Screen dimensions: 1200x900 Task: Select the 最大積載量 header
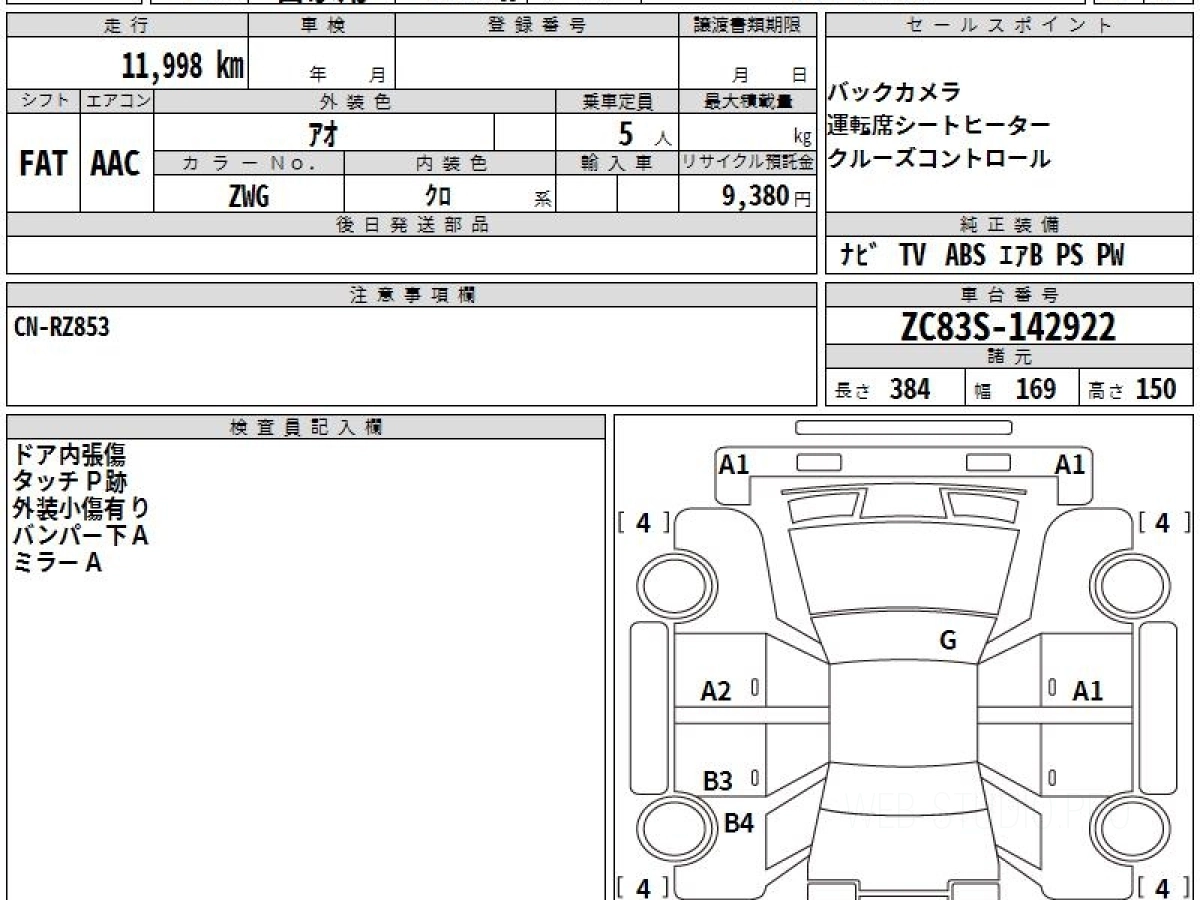(748, 101)
